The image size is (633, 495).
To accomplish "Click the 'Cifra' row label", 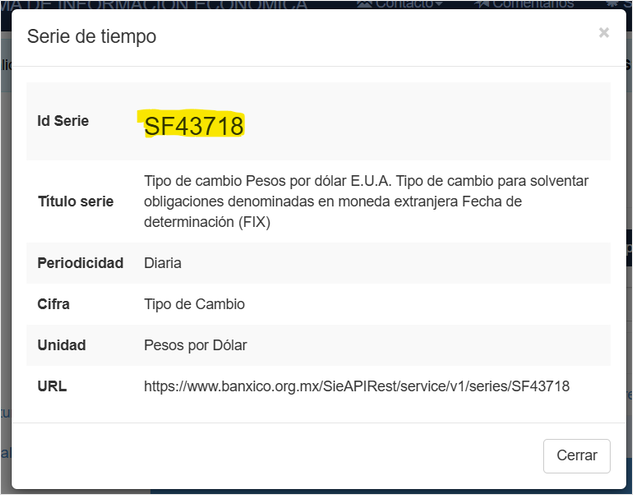I will (54, 304).
